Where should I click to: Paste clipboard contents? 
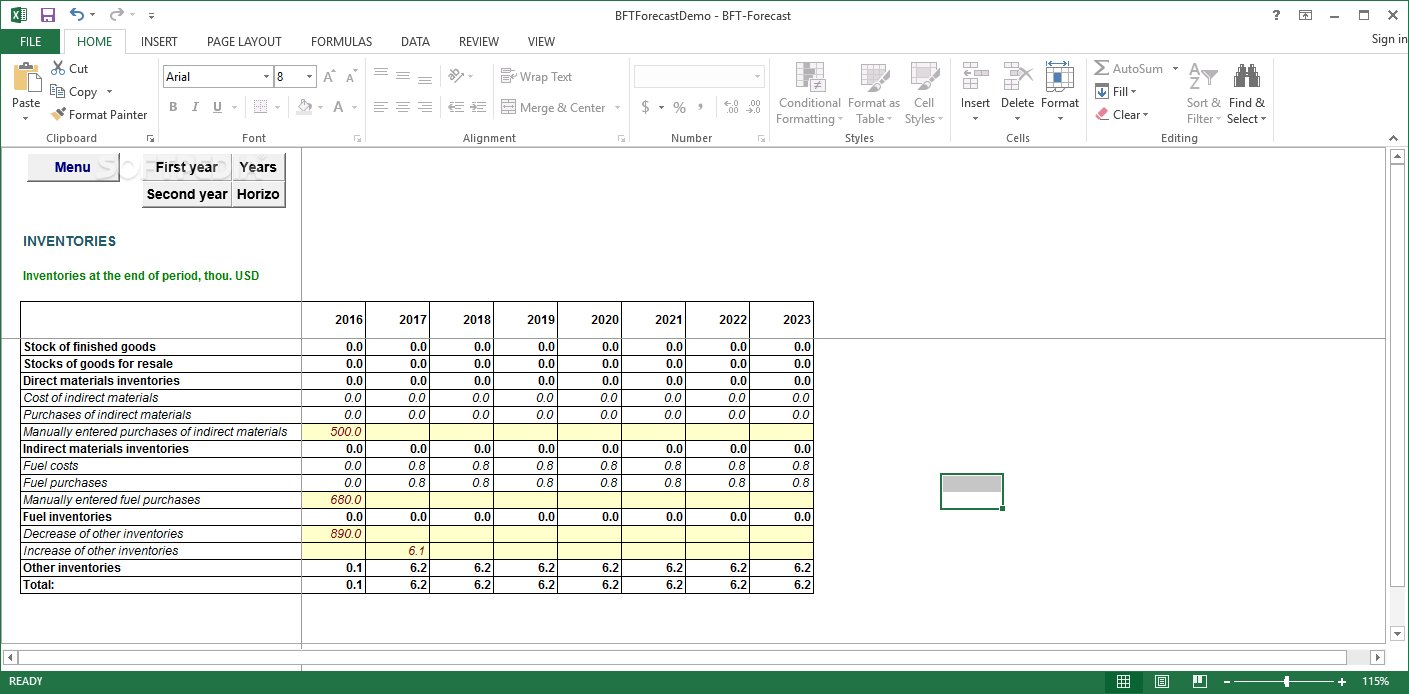[x=26, y=91]
